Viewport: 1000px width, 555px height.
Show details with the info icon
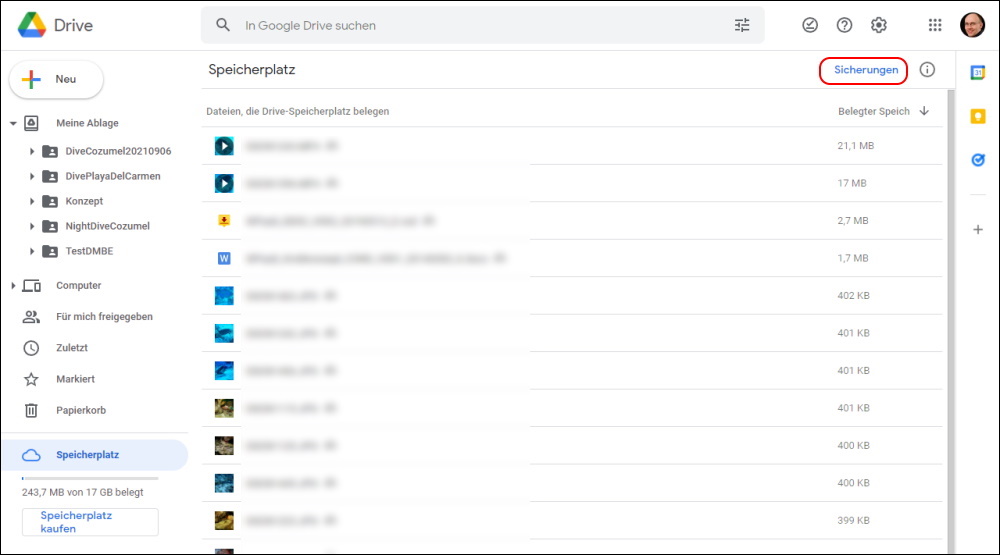pos(927,70)
